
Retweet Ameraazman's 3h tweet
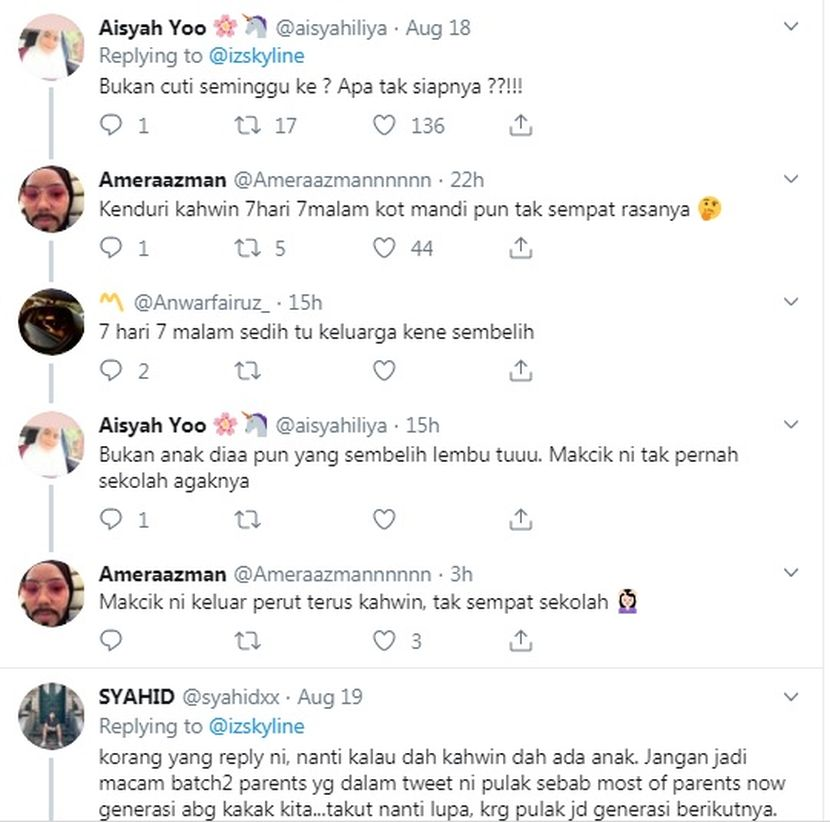(247, 640)
